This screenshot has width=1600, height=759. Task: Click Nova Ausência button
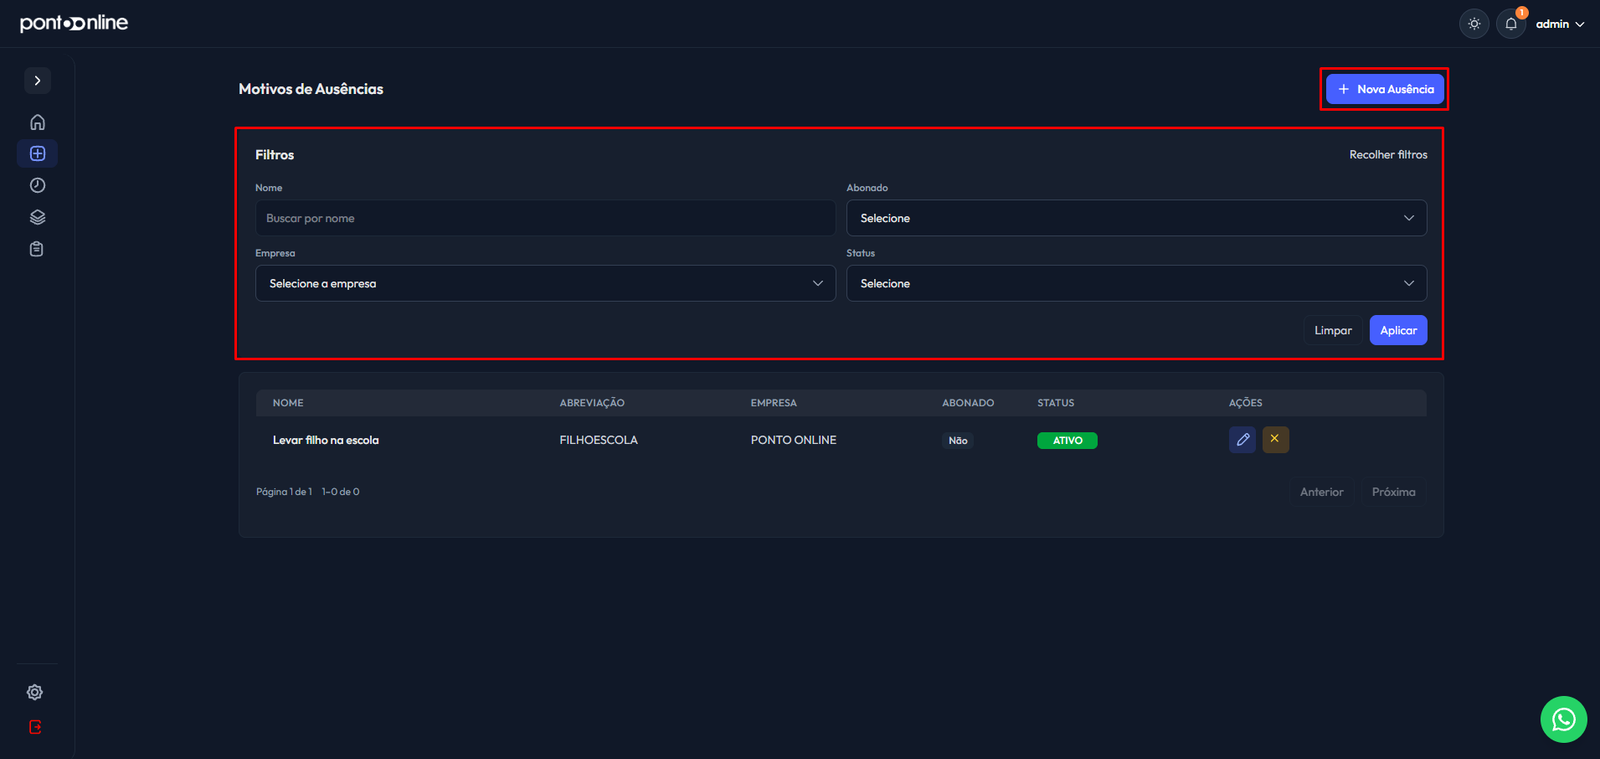pyautogui.click(x=1384, y=89)
